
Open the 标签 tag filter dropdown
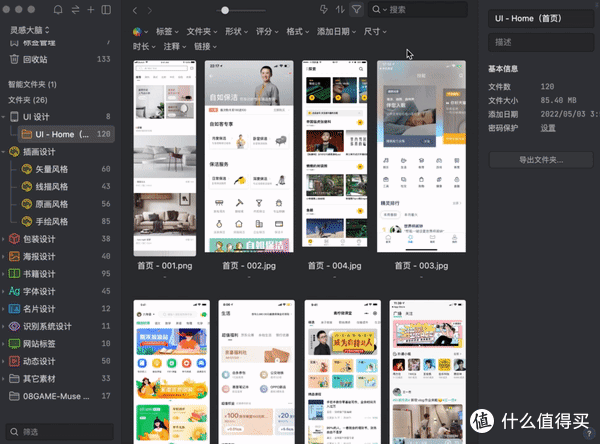tap(166, 31)
